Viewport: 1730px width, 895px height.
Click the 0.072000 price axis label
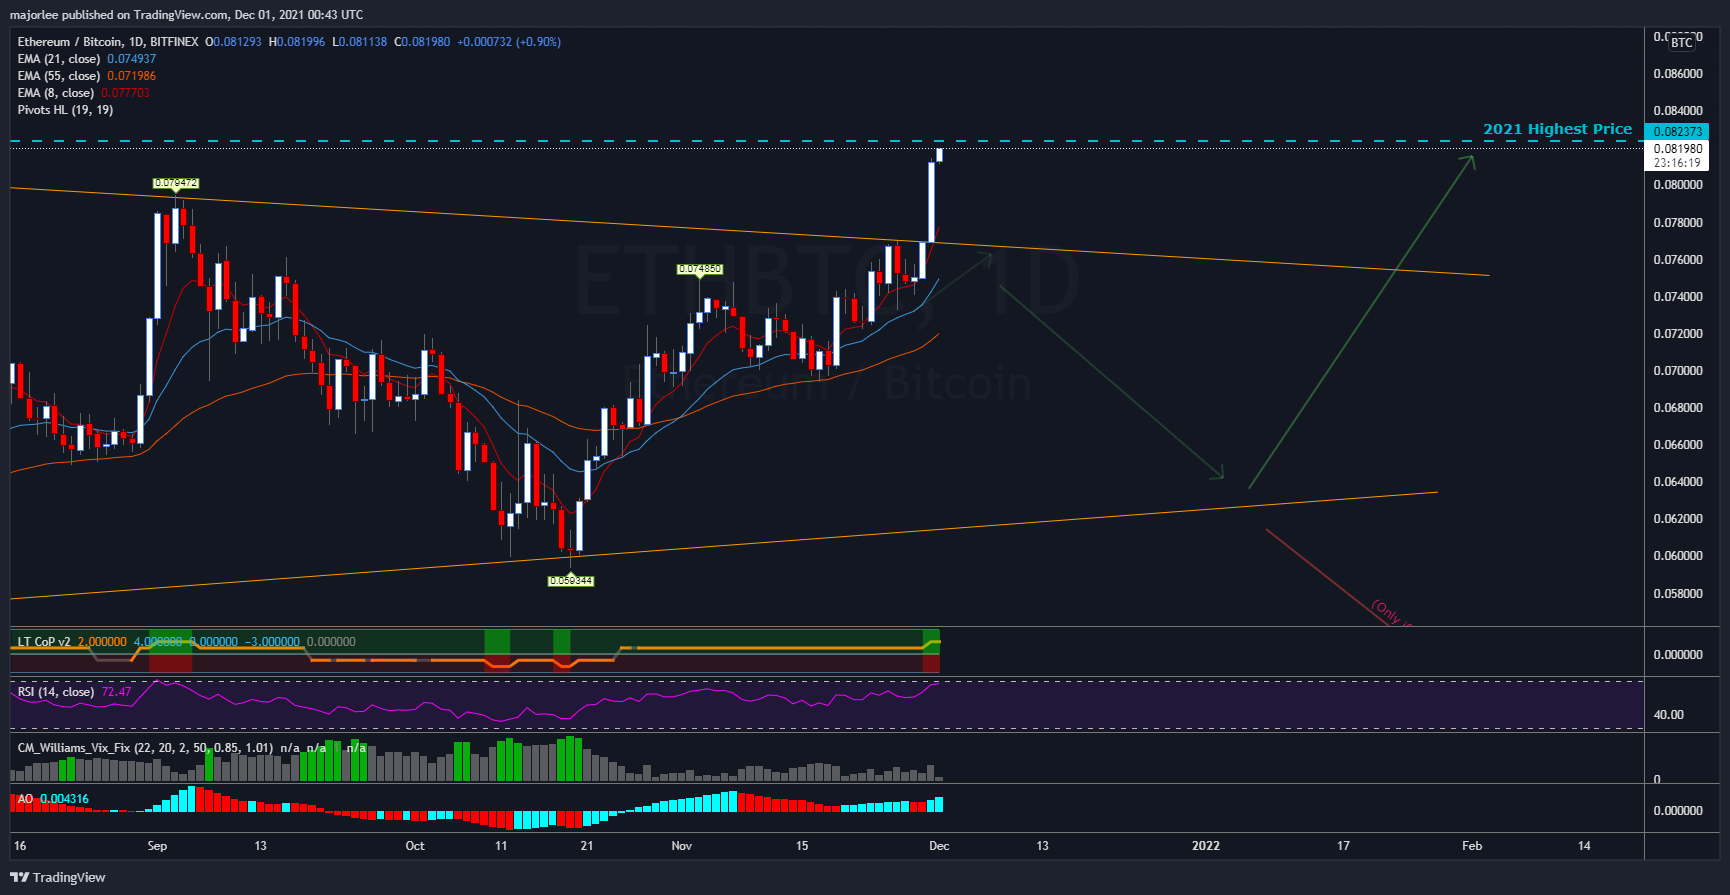1678,334
